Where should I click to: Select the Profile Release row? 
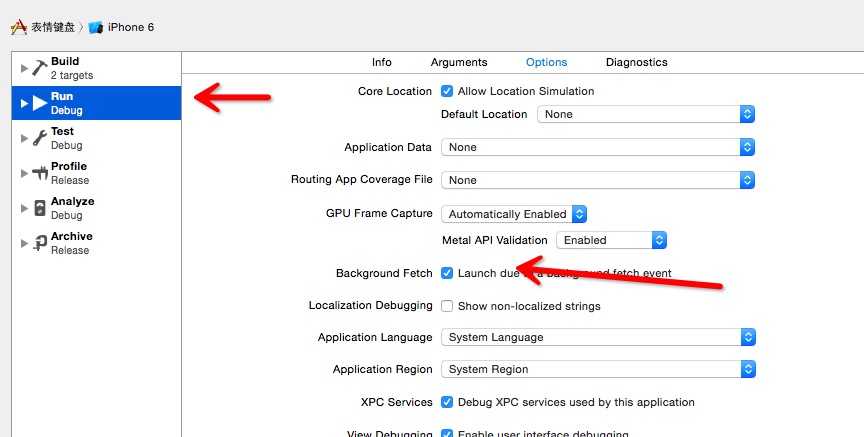(x=96, y=173)
